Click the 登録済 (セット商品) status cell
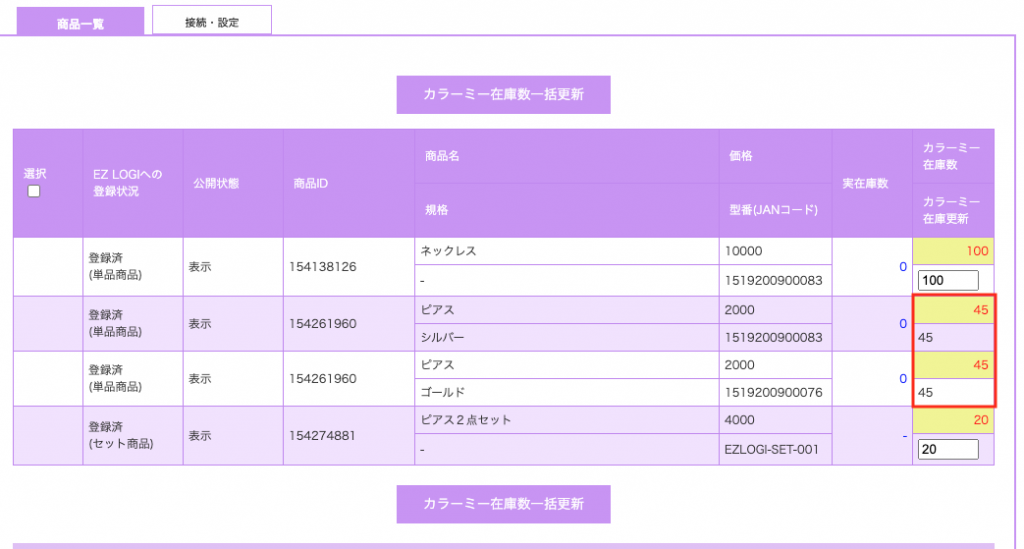Viewport: 1024px width, 549px height. pos(132,435)
